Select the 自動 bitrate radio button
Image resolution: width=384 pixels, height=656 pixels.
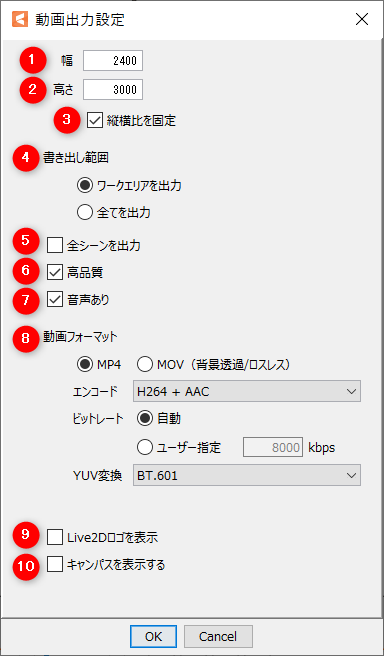(x=145, y=419)
